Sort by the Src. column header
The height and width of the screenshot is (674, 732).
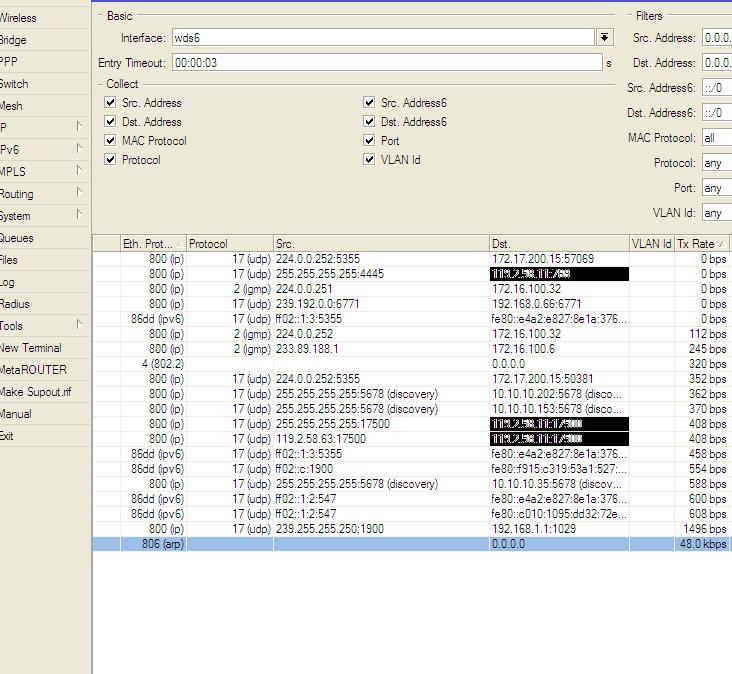pos(381,244)
